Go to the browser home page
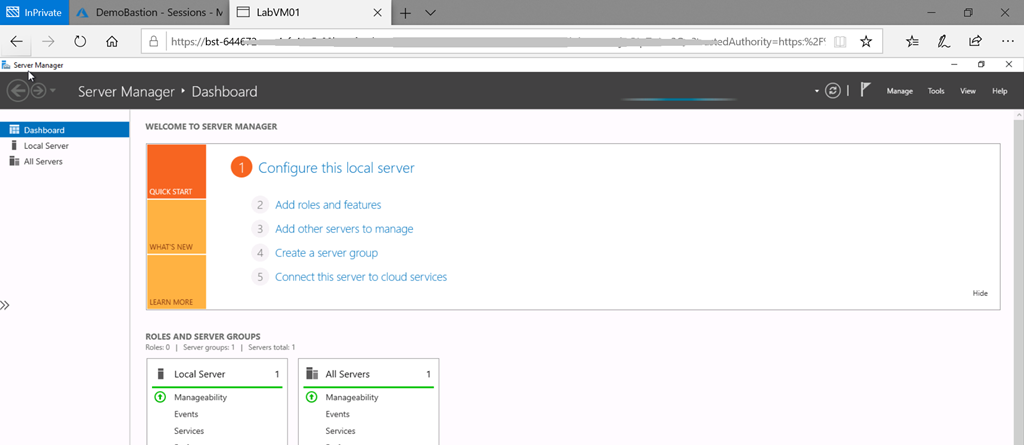The height and width of the screenshot is (445, 1024). point(112,41)
